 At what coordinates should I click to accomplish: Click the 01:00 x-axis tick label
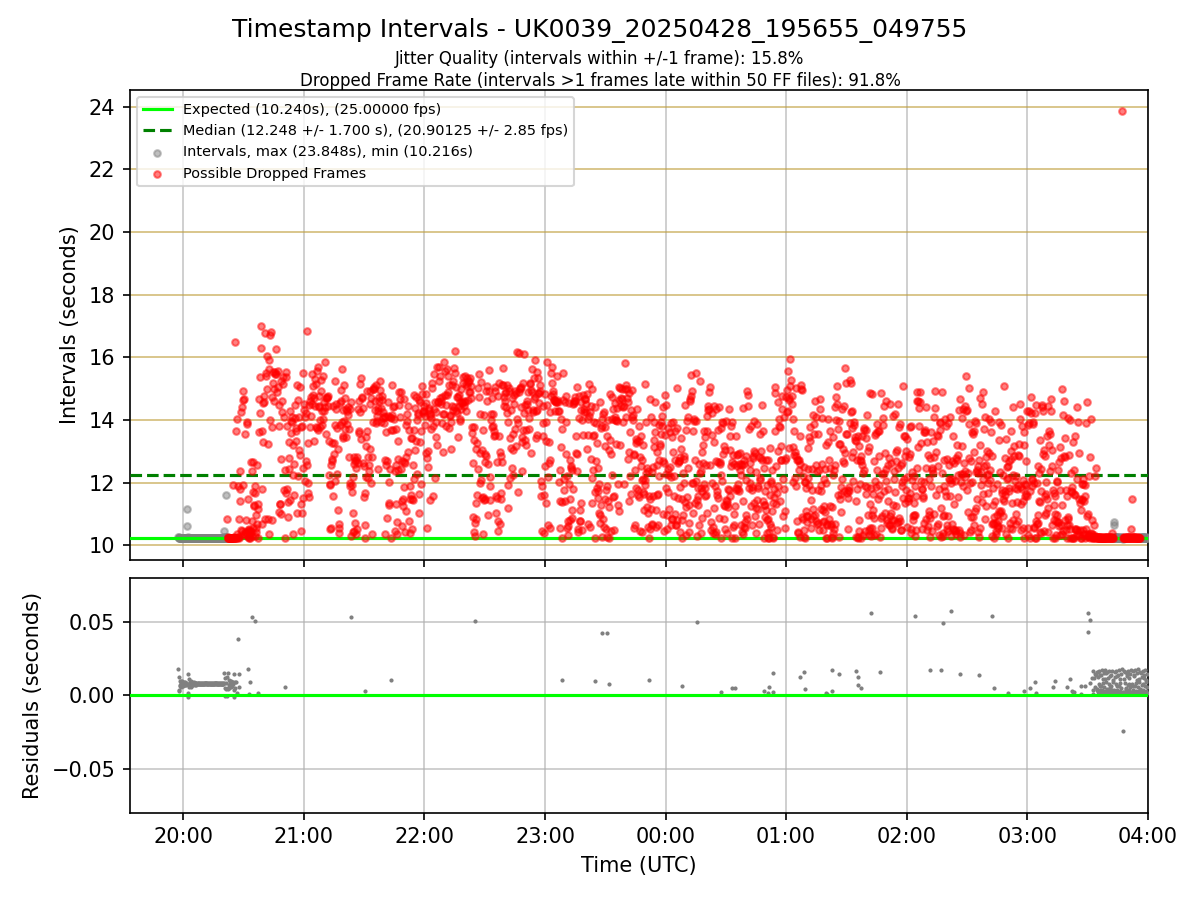click(x=786, y=836)
